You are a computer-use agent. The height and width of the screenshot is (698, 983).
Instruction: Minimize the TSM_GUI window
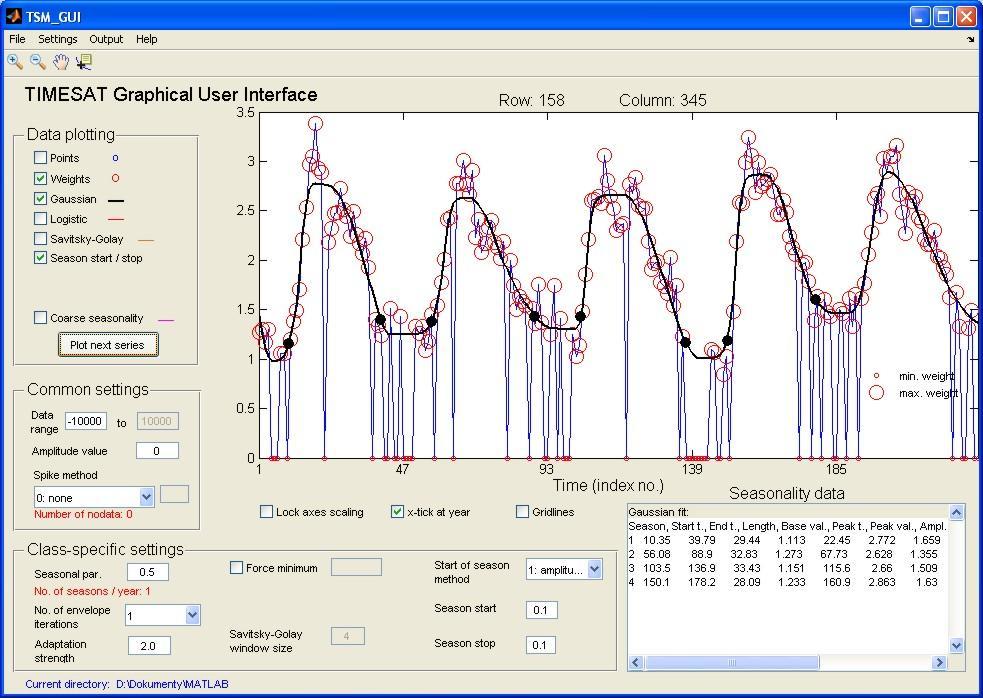[x=920, y=17]
